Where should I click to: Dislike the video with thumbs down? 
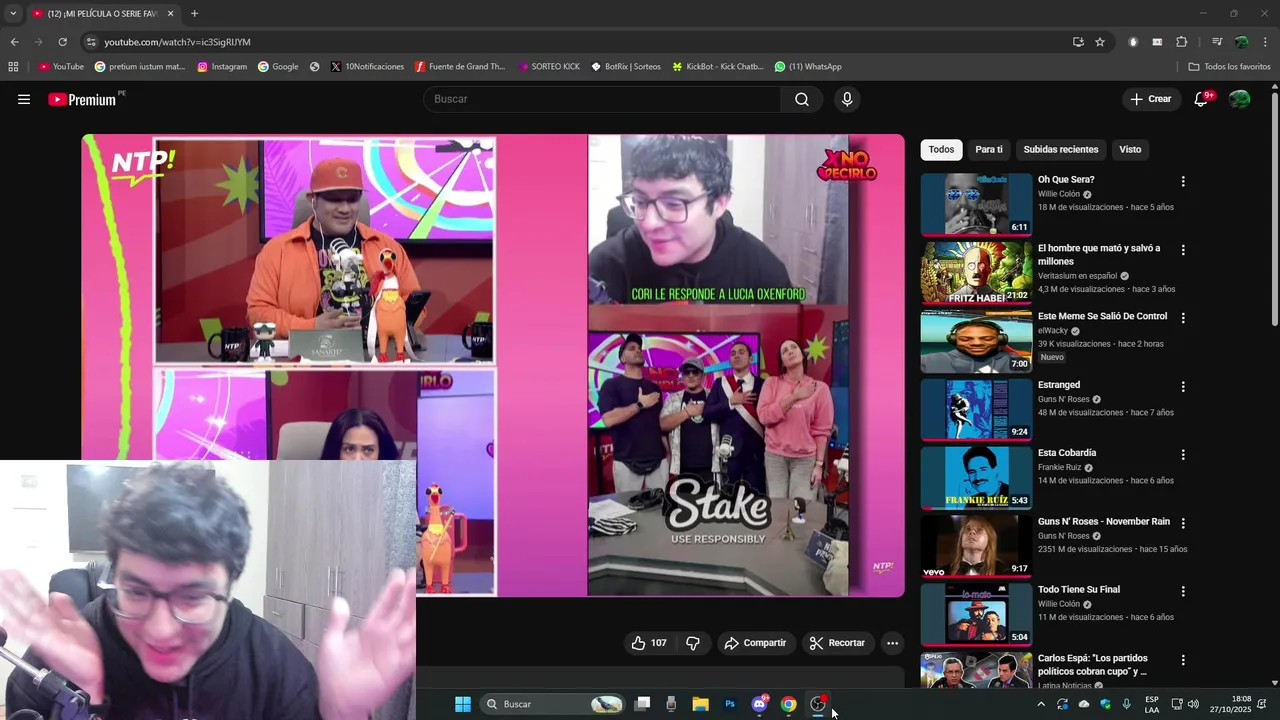pos(692,643)
